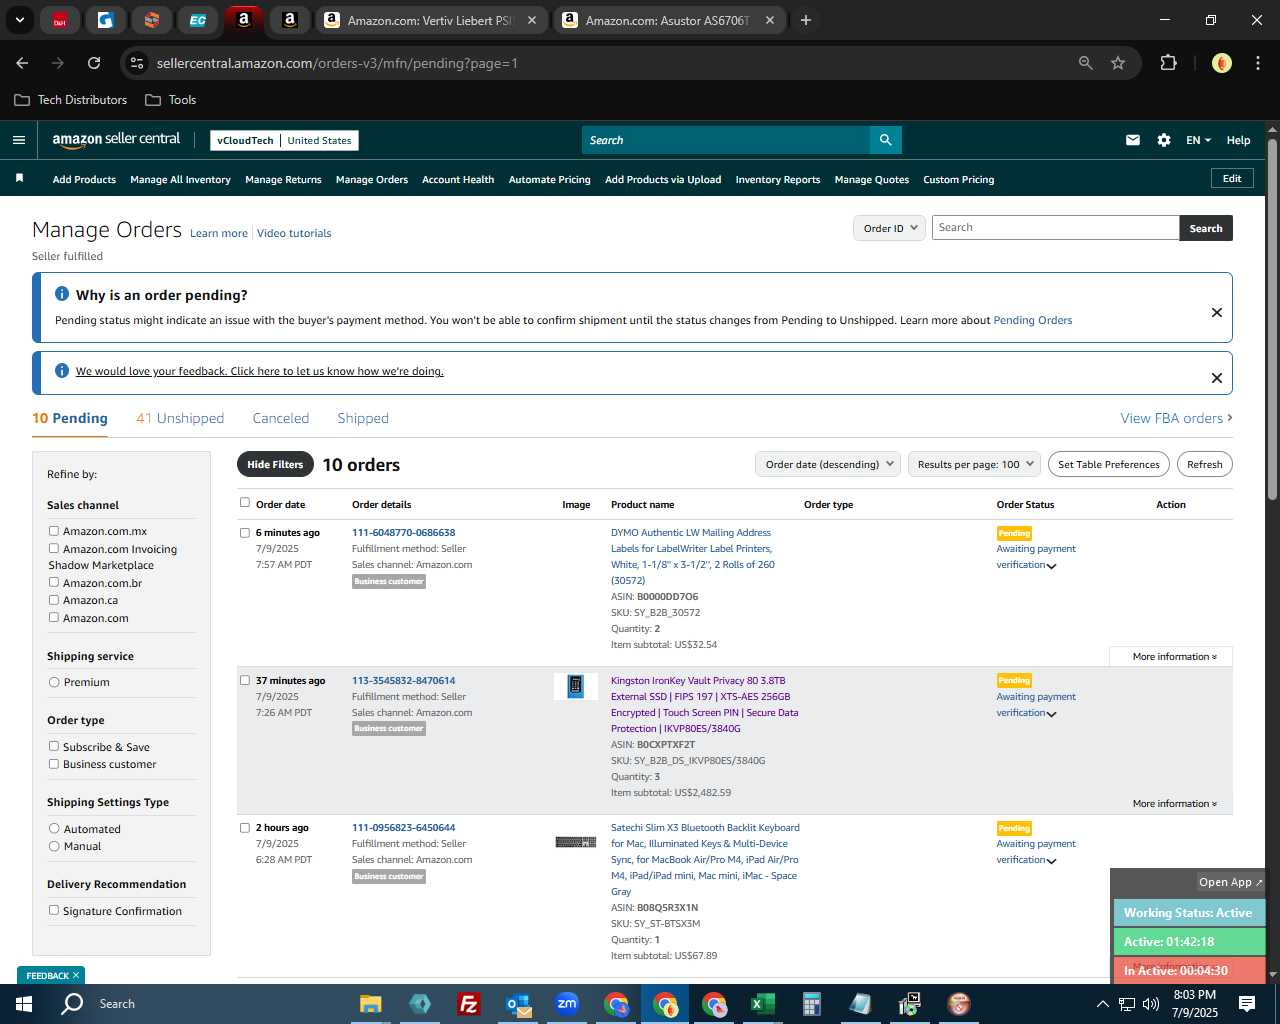Check the Subscribe & Save order type
The width and height of the screenshot is (1280, 1024).
coord(54,746)
